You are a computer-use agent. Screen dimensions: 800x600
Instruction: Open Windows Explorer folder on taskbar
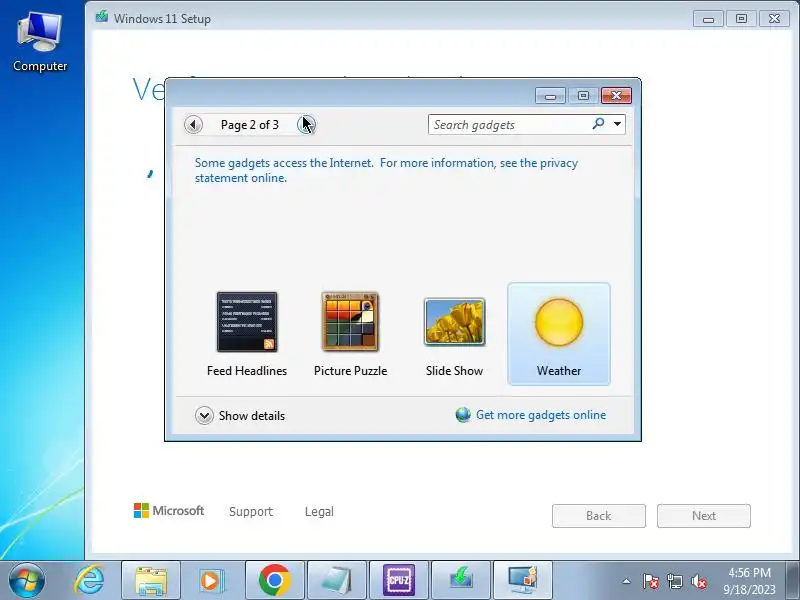coord(151,581)
